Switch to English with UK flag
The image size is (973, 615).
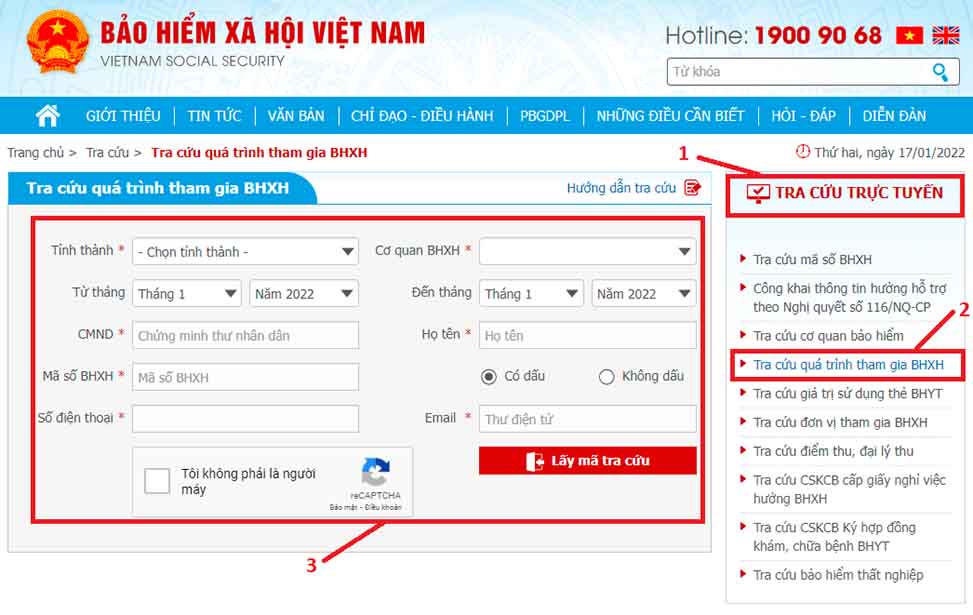945,36
